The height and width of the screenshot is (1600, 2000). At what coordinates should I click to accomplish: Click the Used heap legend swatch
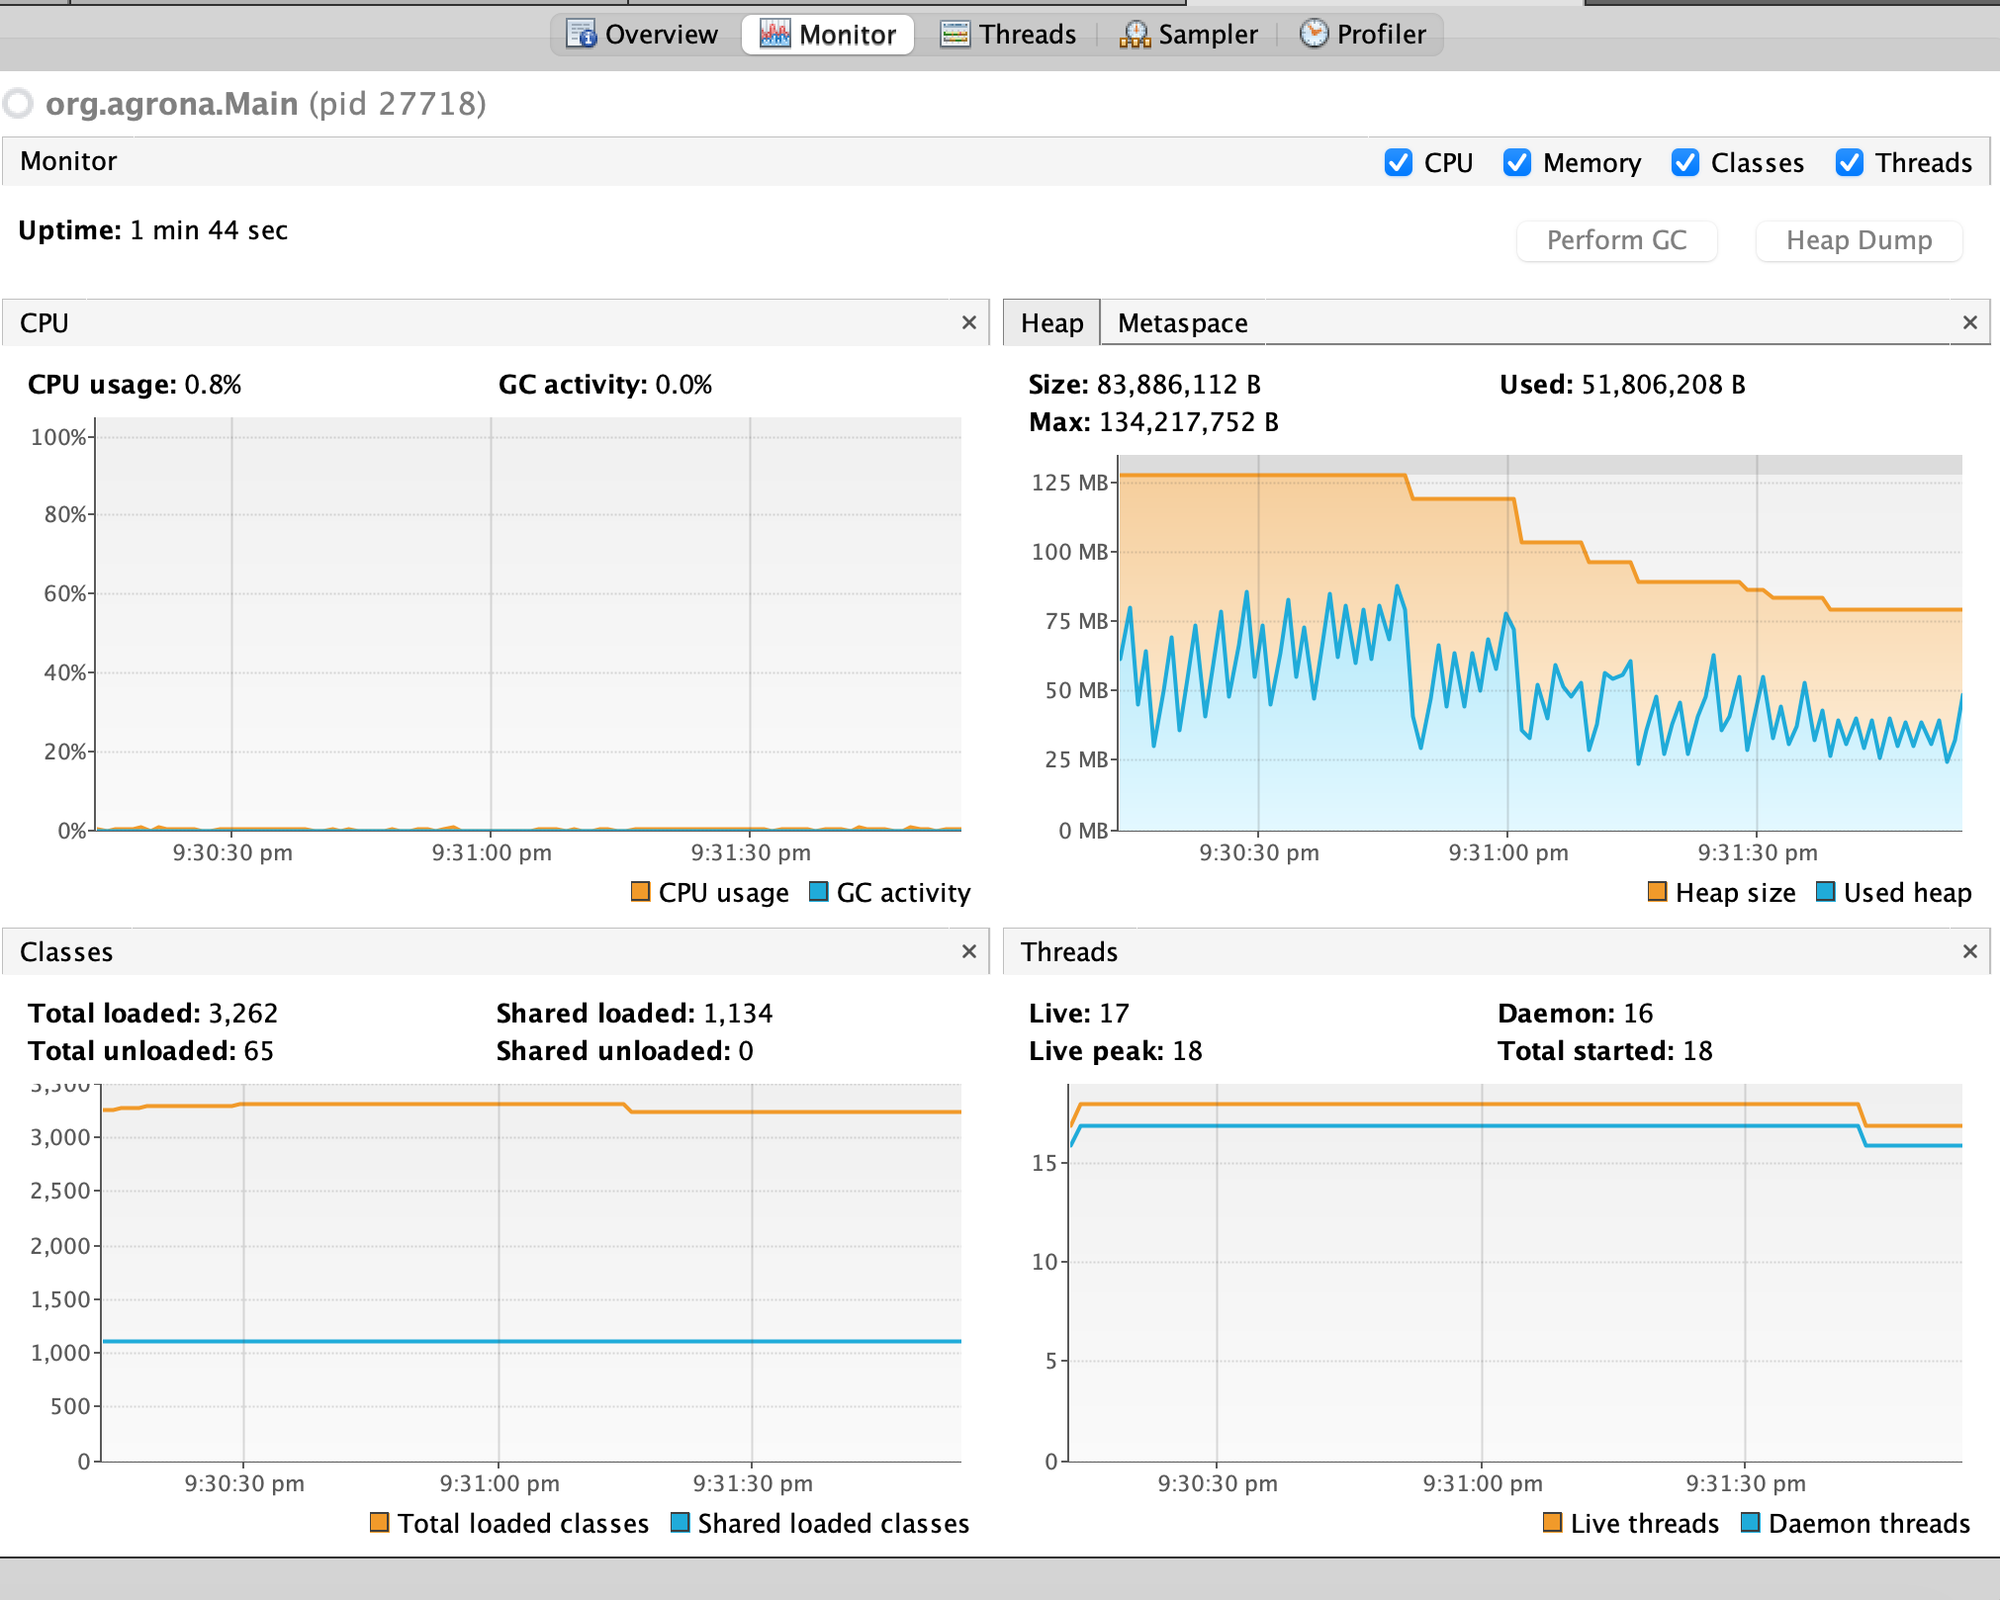click(x=1826, y=891)
